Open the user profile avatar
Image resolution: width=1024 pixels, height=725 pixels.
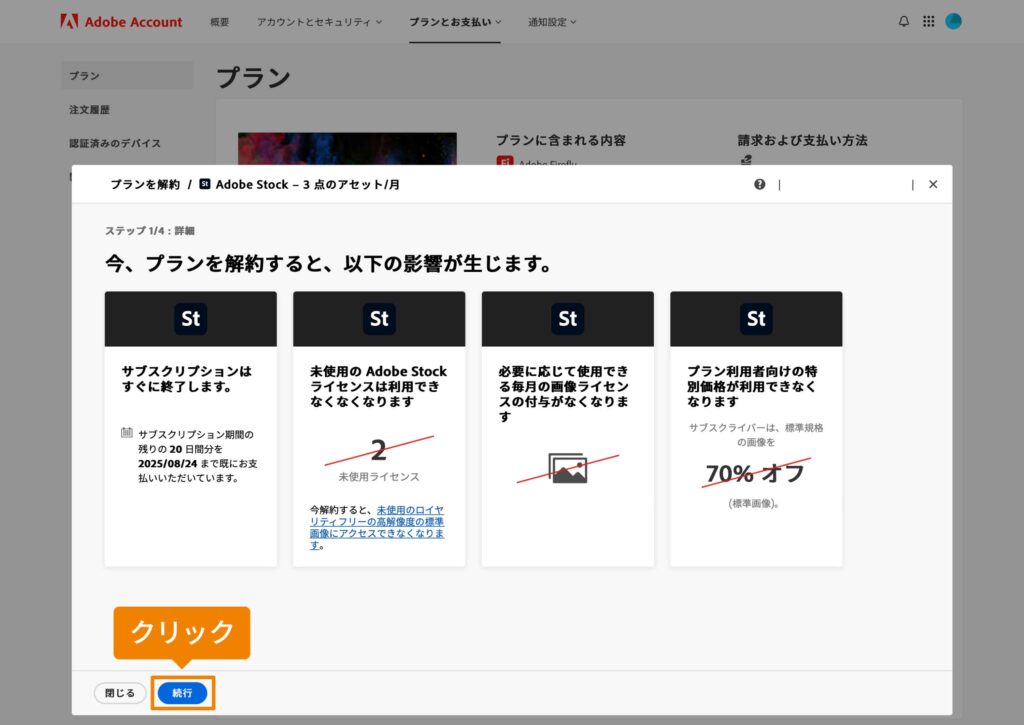(x=953, y=22)
